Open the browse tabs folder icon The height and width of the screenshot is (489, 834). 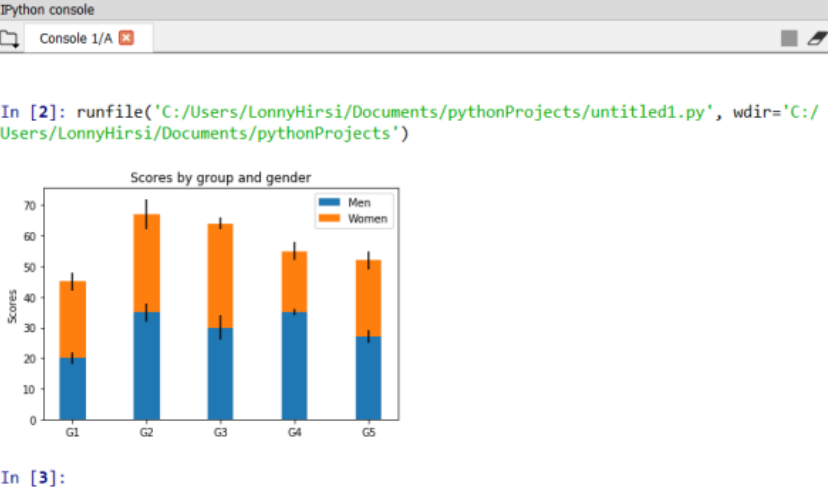tap(11, 39)
